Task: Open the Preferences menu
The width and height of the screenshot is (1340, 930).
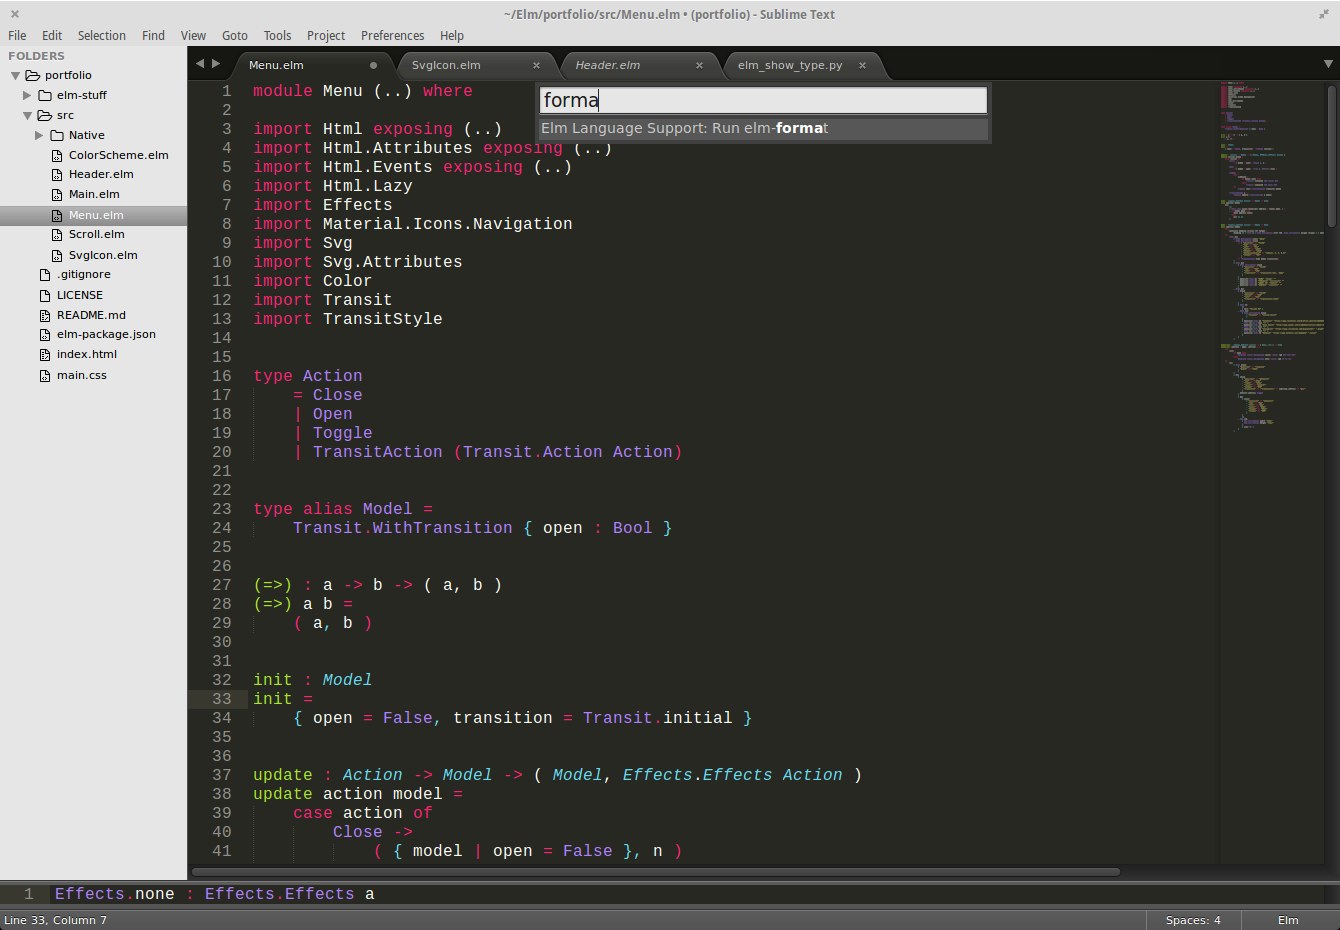Action: [392, 35]
